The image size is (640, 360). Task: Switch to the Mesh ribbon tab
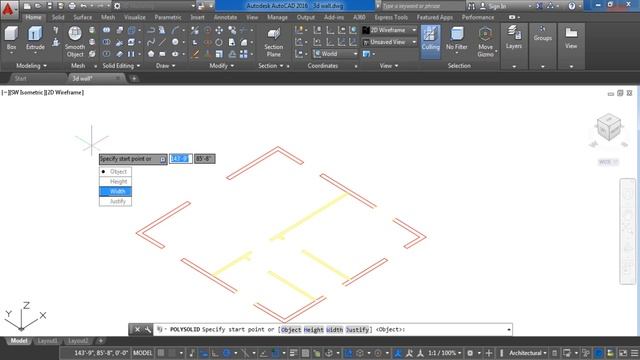point(108,17)
